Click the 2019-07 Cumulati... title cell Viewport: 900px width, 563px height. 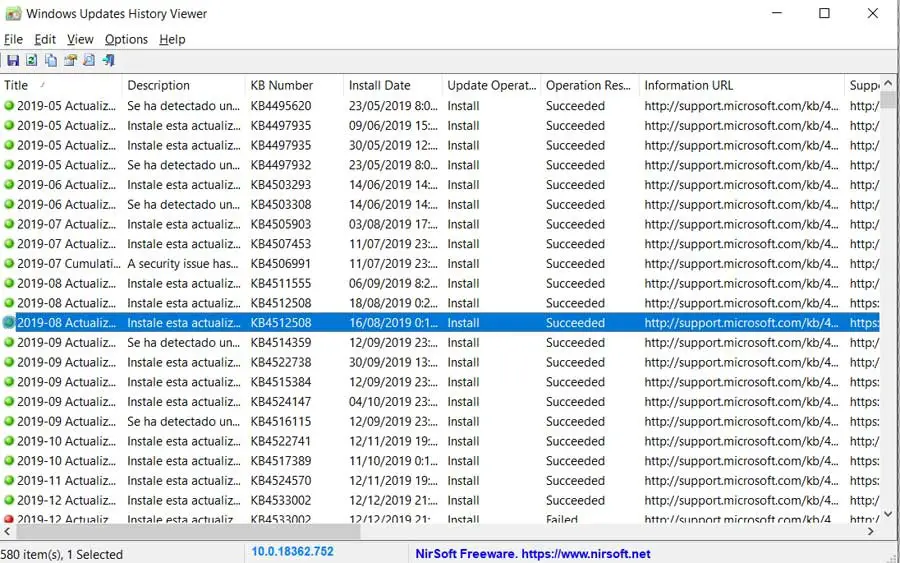[x=68, y=263]
